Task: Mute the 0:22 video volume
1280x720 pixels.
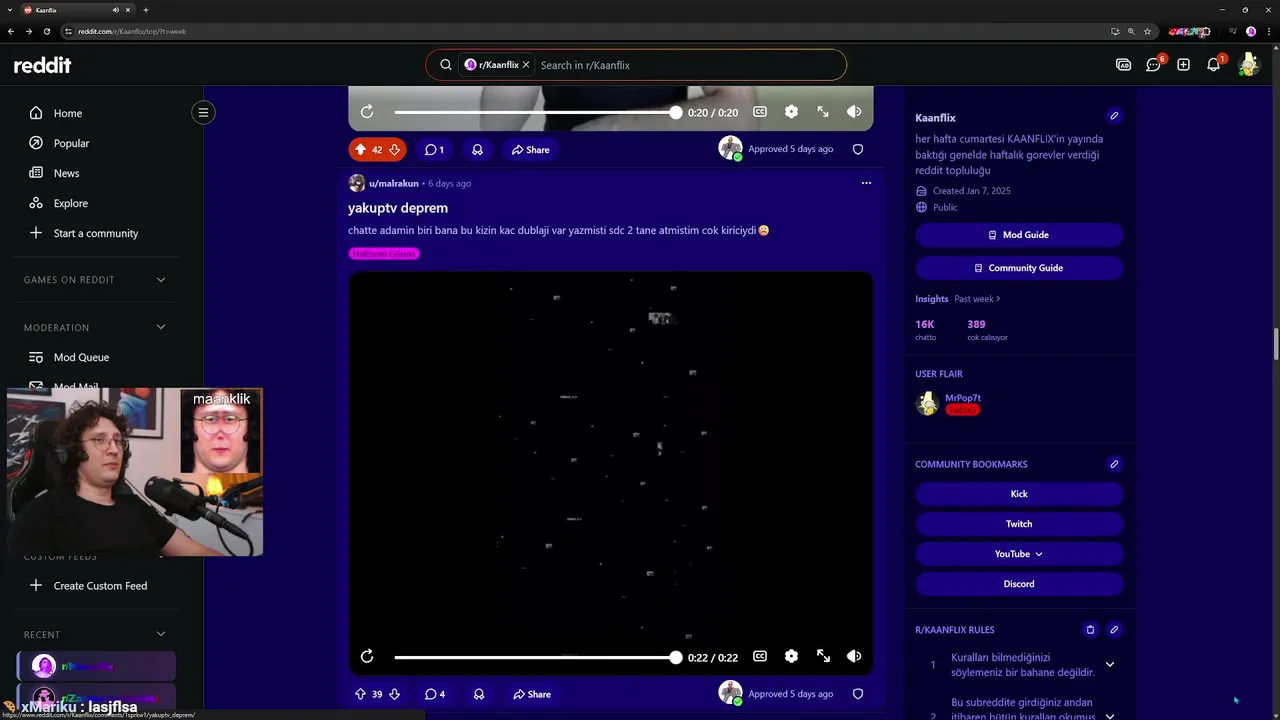Action: tap(854, 656)
